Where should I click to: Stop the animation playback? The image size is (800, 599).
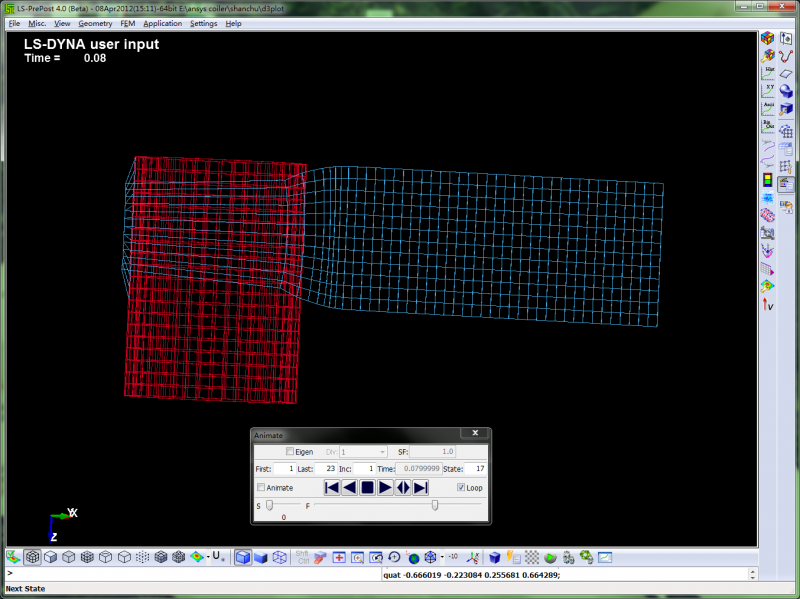(x=367, y=487)
